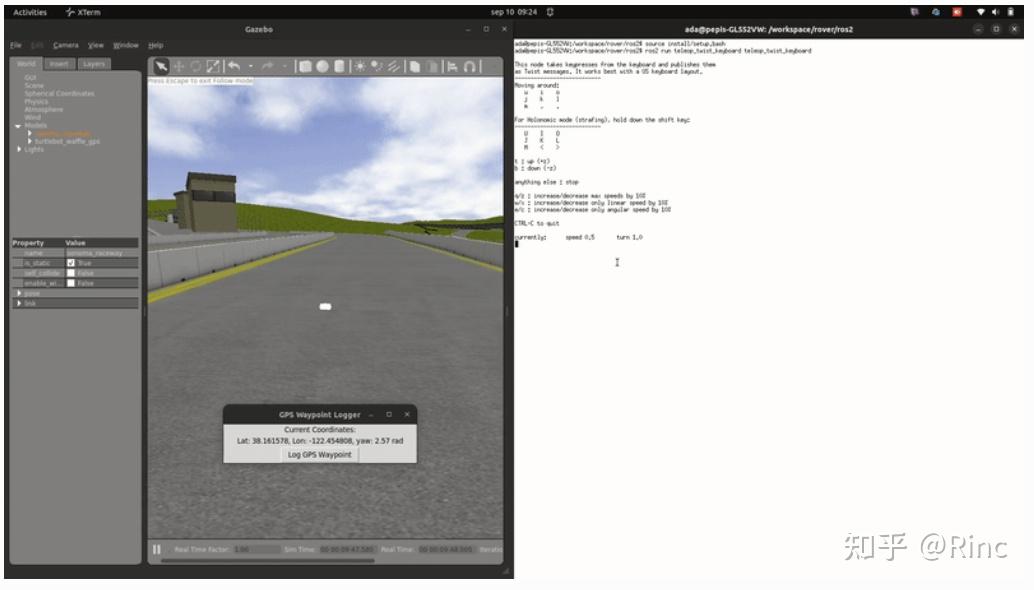Screen dimensions: 1034x590
Task: Open the View menu
Action: pos(96,45)
